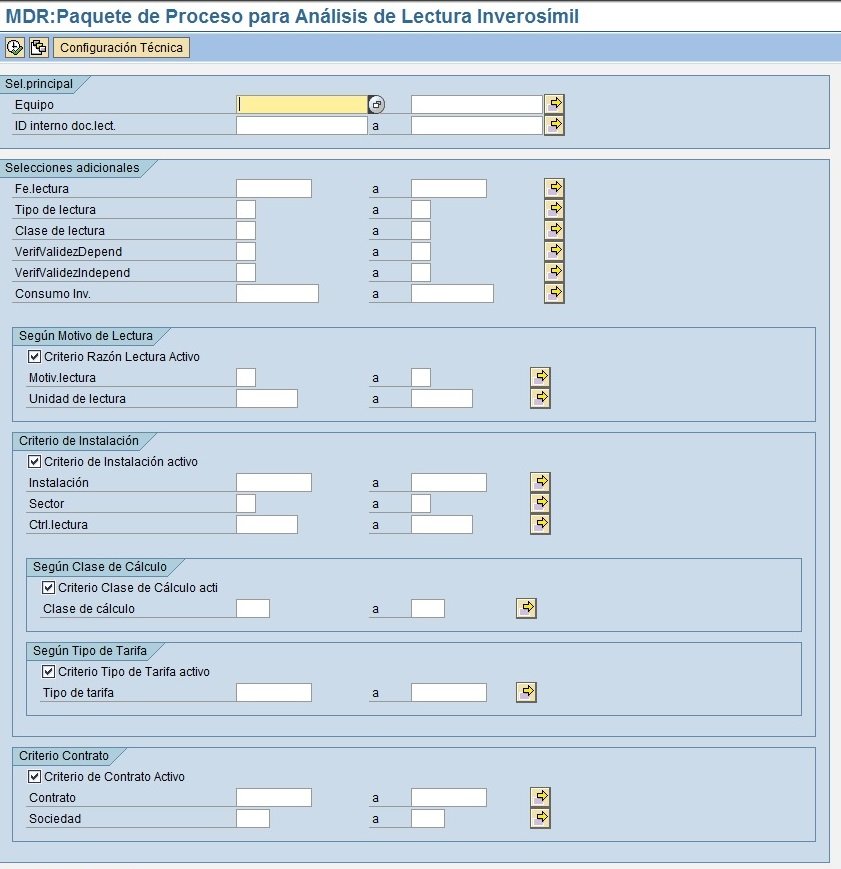Open multiple selection for Unidad de lectura

(541, 398)
